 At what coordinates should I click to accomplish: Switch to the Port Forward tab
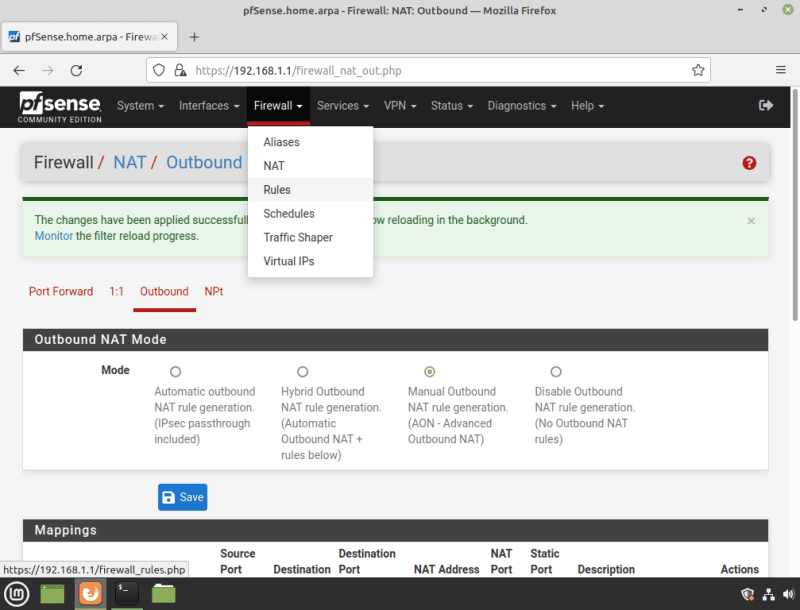61,292
